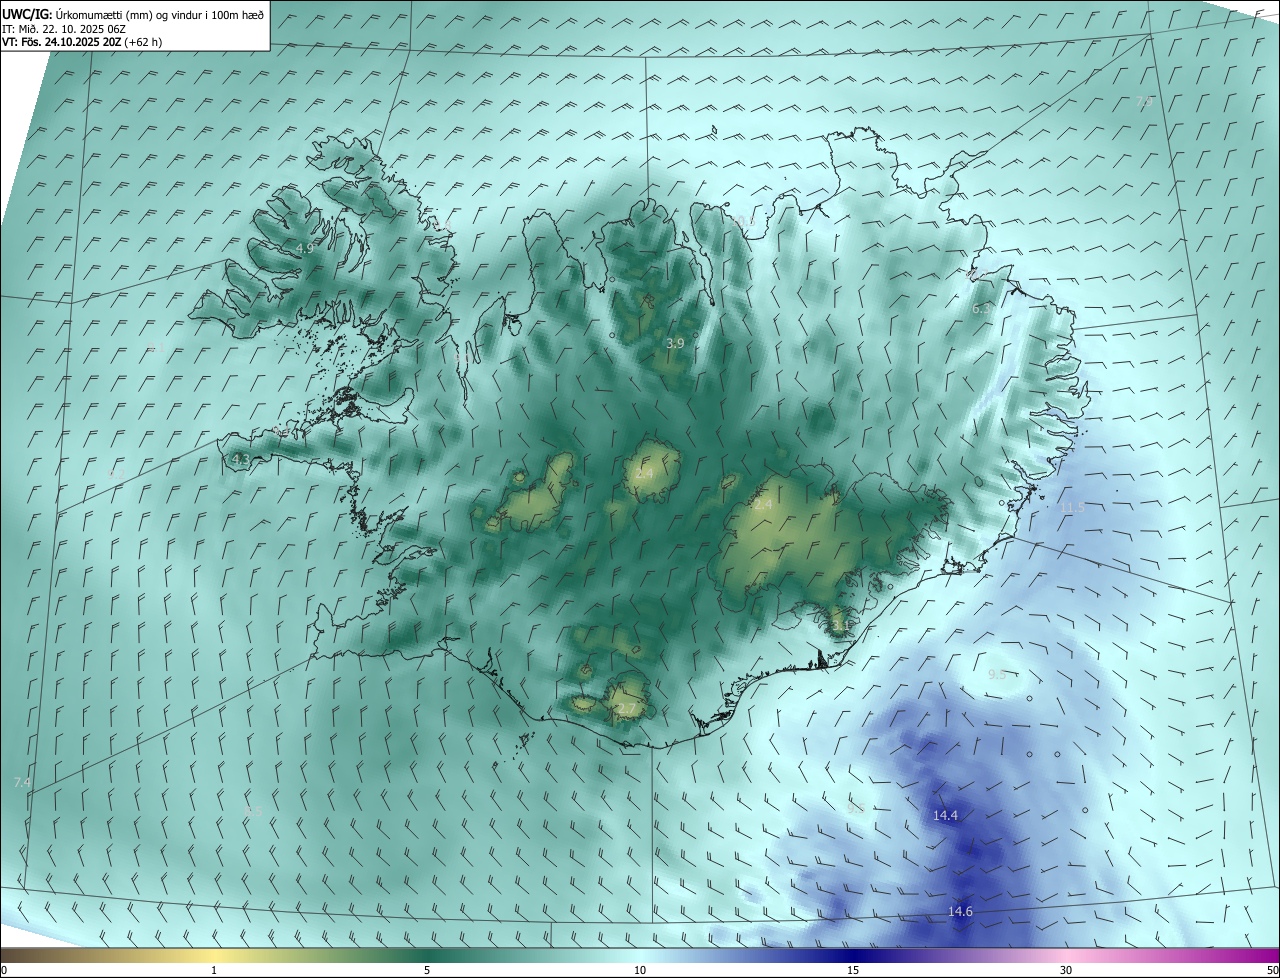1280x978 pixels.
Task: Click the 11.5 value off the east coast
Action: click(x=1071, y=508)
